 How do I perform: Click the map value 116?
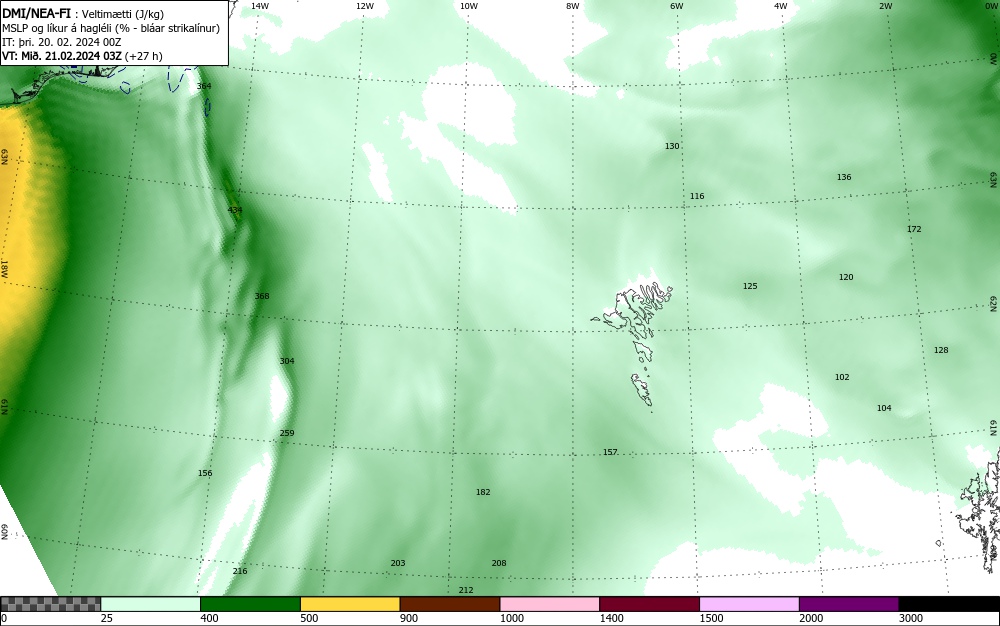697,196
